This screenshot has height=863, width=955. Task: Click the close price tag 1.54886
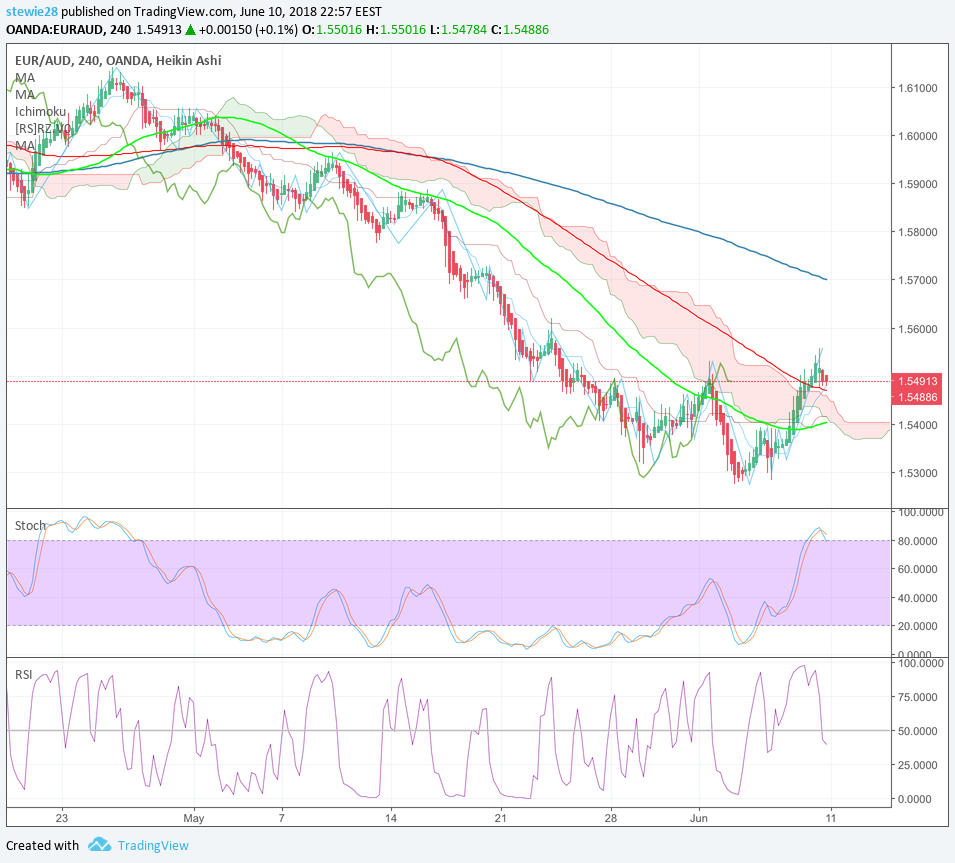coord(917,397)
